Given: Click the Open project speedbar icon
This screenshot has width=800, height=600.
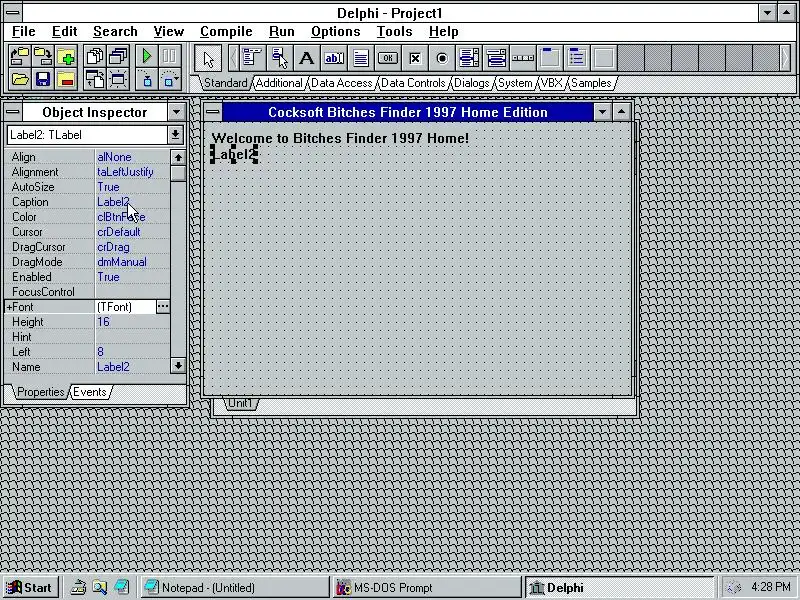Looking at the screenshot, I should pos(19,57).
